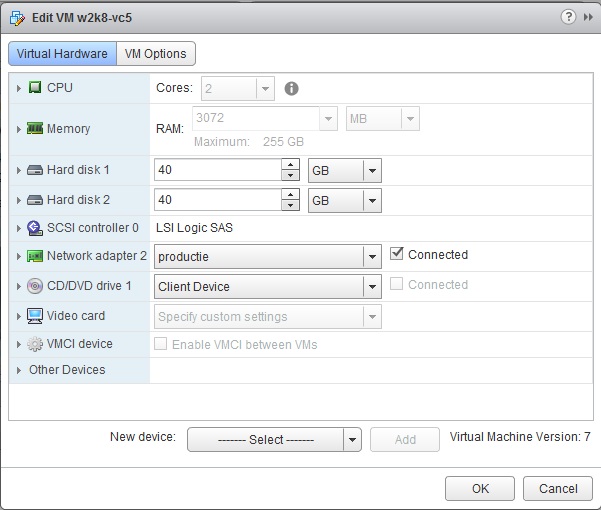Click the Hard disk 2 size field

(218, 200)
